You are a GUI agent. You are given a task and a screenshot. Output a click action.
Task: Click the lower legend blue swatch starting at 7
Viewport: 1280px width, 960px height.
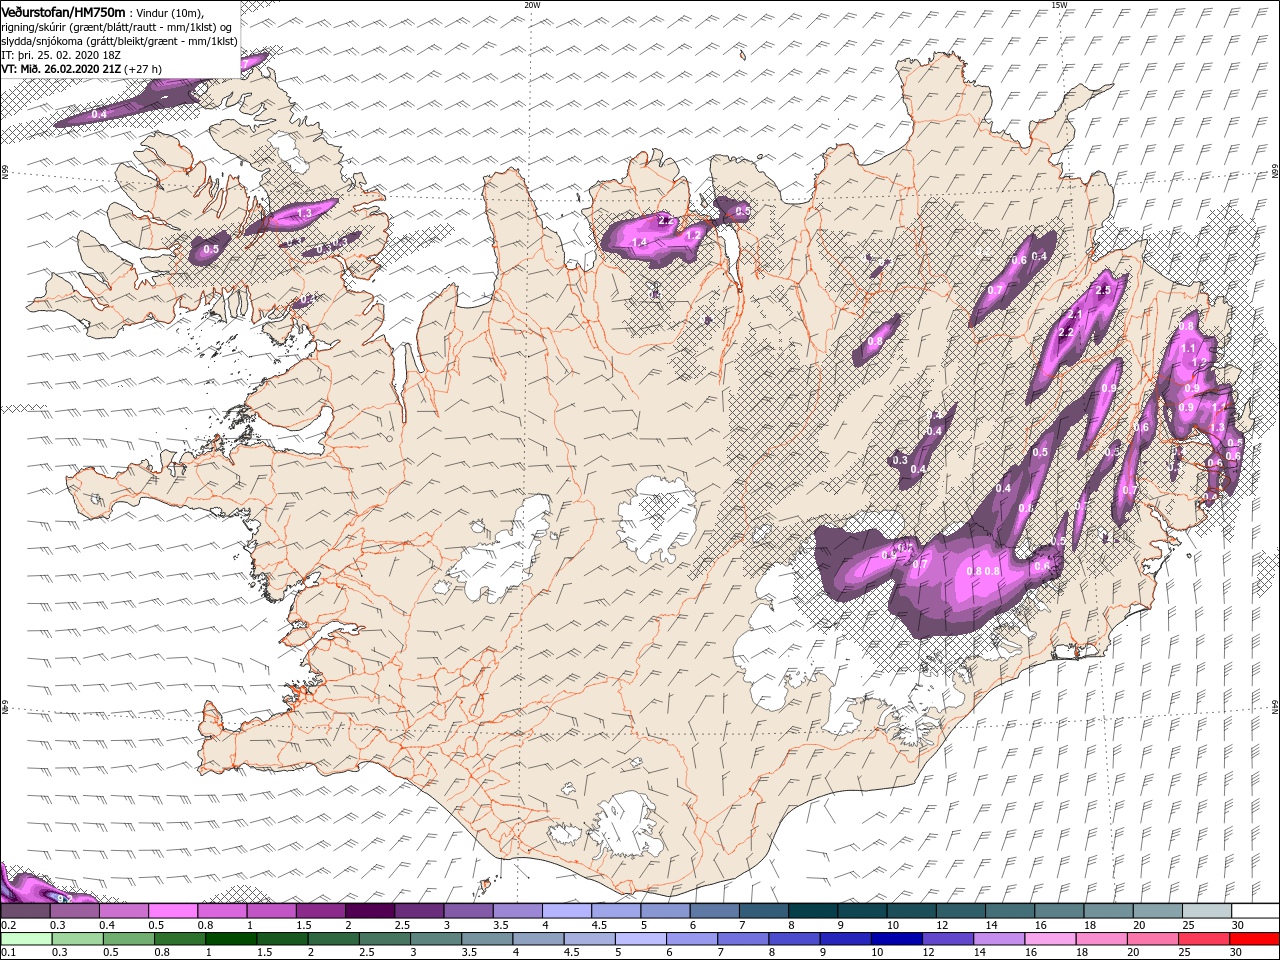pos(742,939)
